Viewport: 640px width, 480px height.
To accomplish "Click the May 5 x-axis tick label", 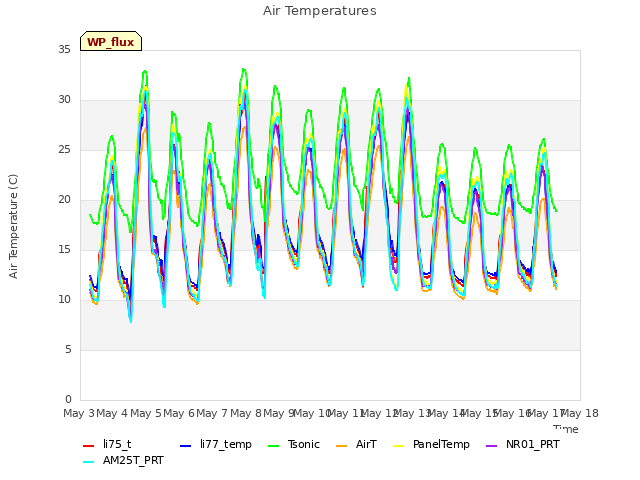I will click(146, 413).
